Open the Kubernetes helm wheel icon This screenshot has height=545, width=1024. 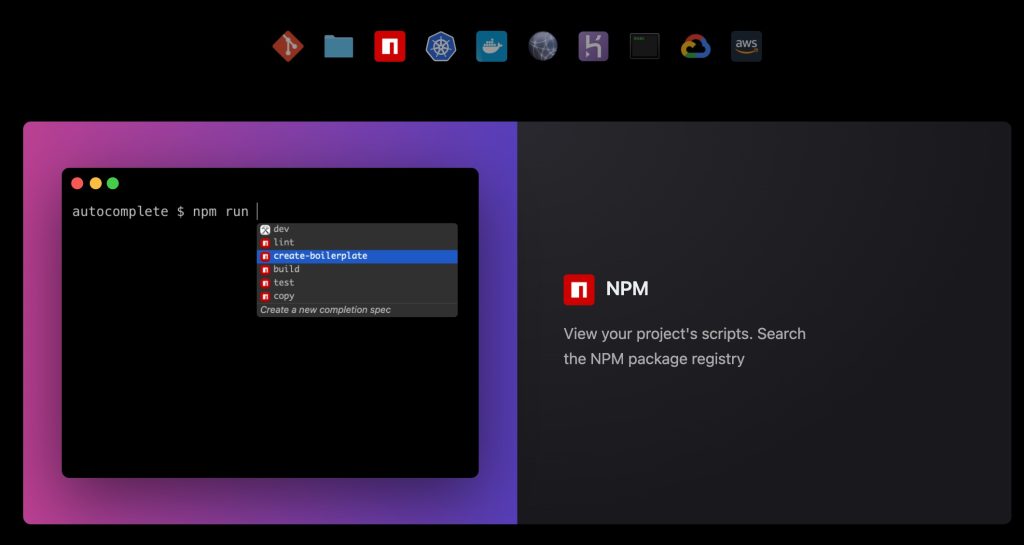(441, 46)
